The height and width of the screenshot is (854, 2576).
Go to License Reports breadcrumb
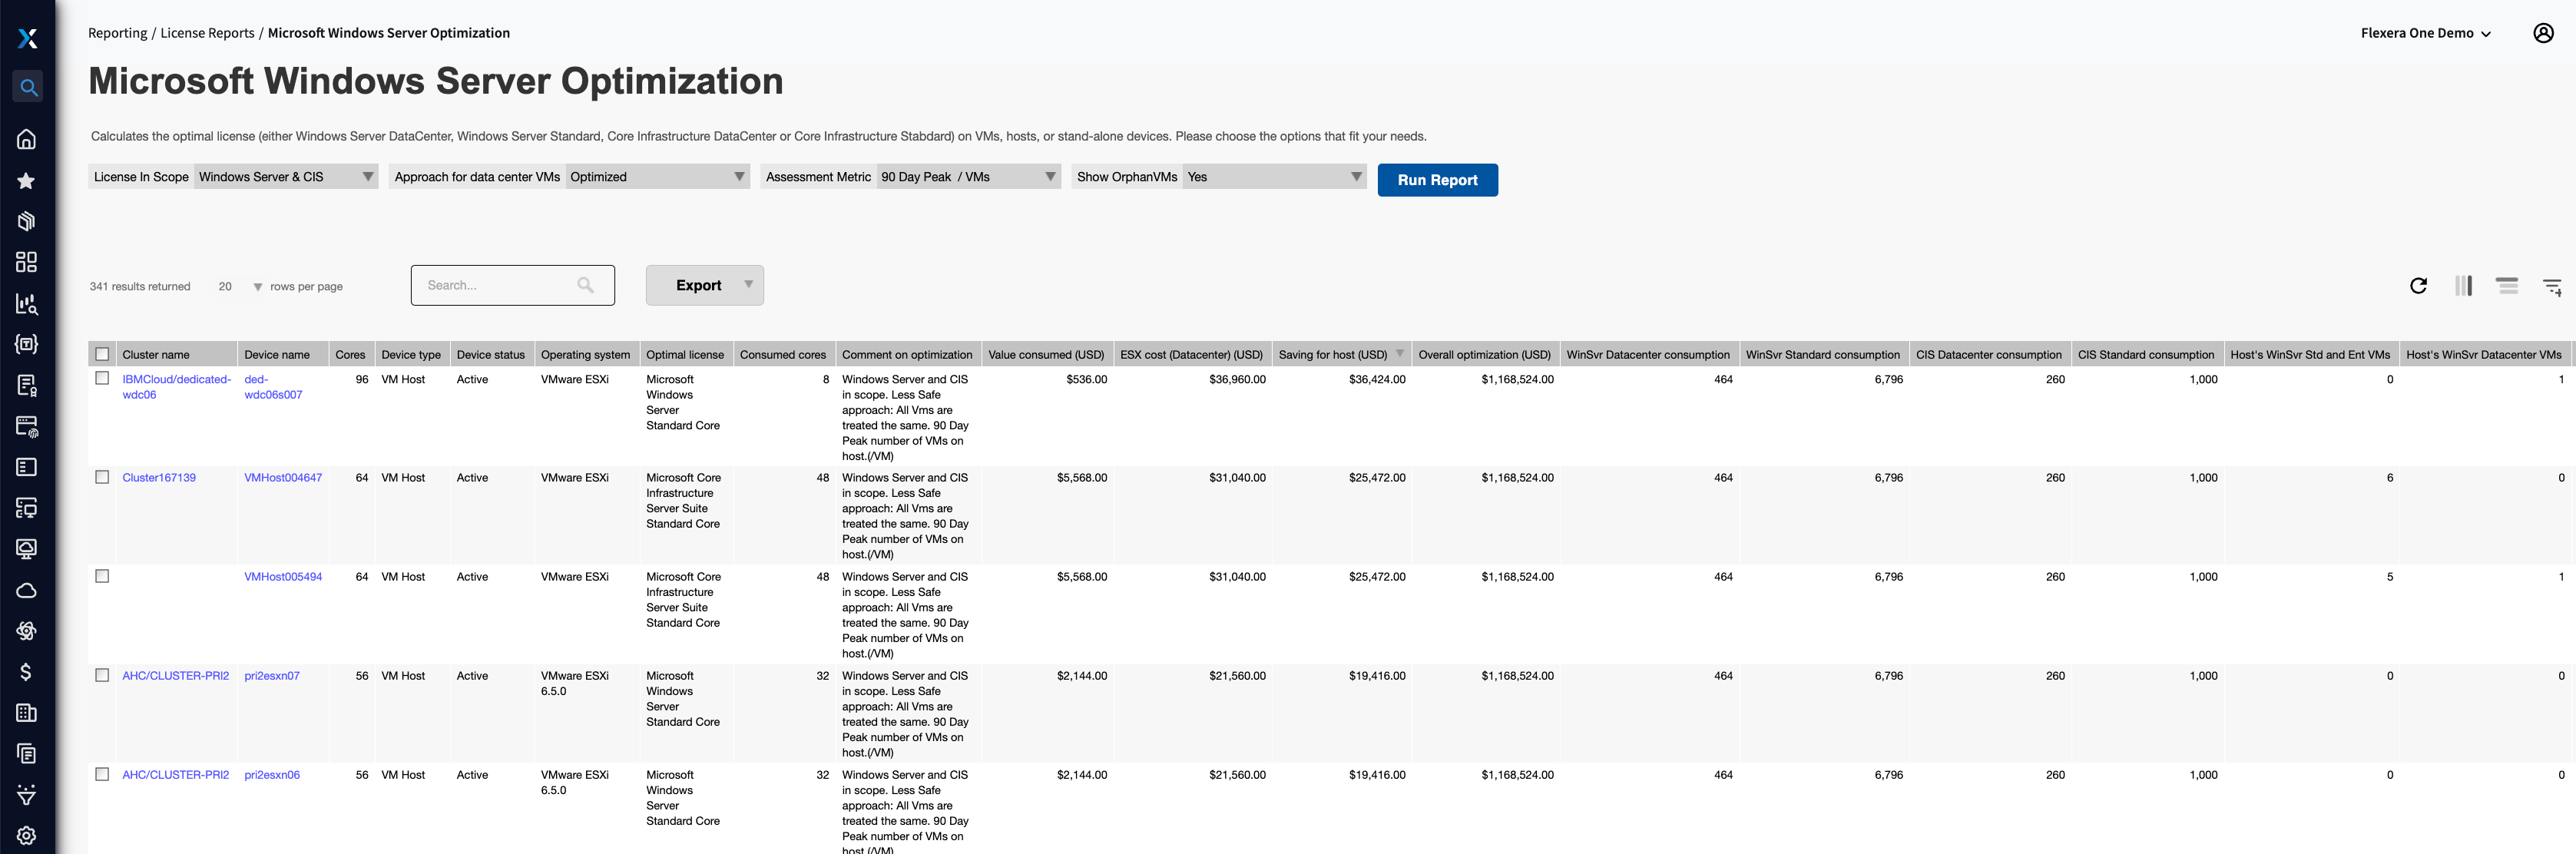coord(207,33)
